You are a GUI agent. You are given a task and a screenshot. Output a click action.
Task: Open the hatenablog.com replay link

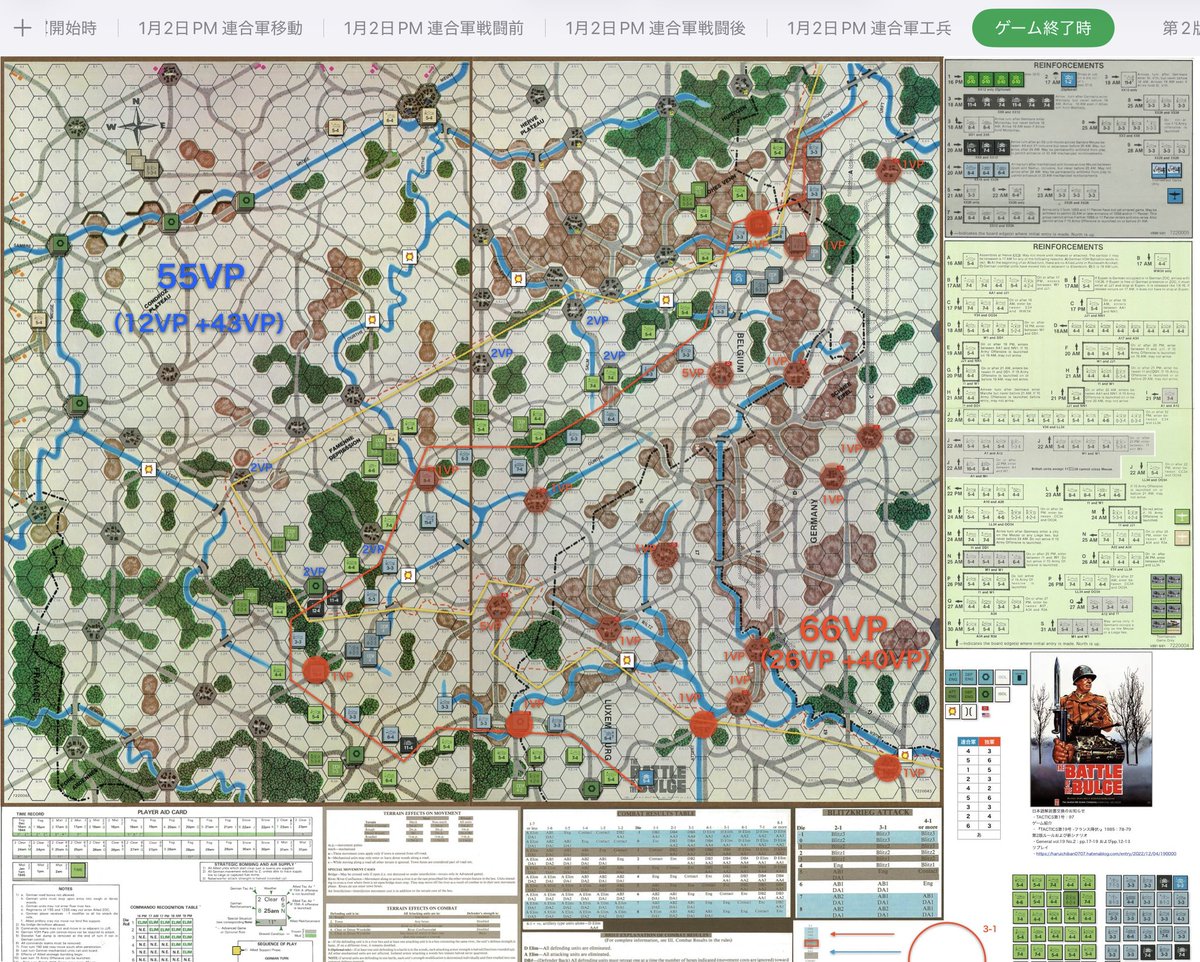pos(1106,853)
